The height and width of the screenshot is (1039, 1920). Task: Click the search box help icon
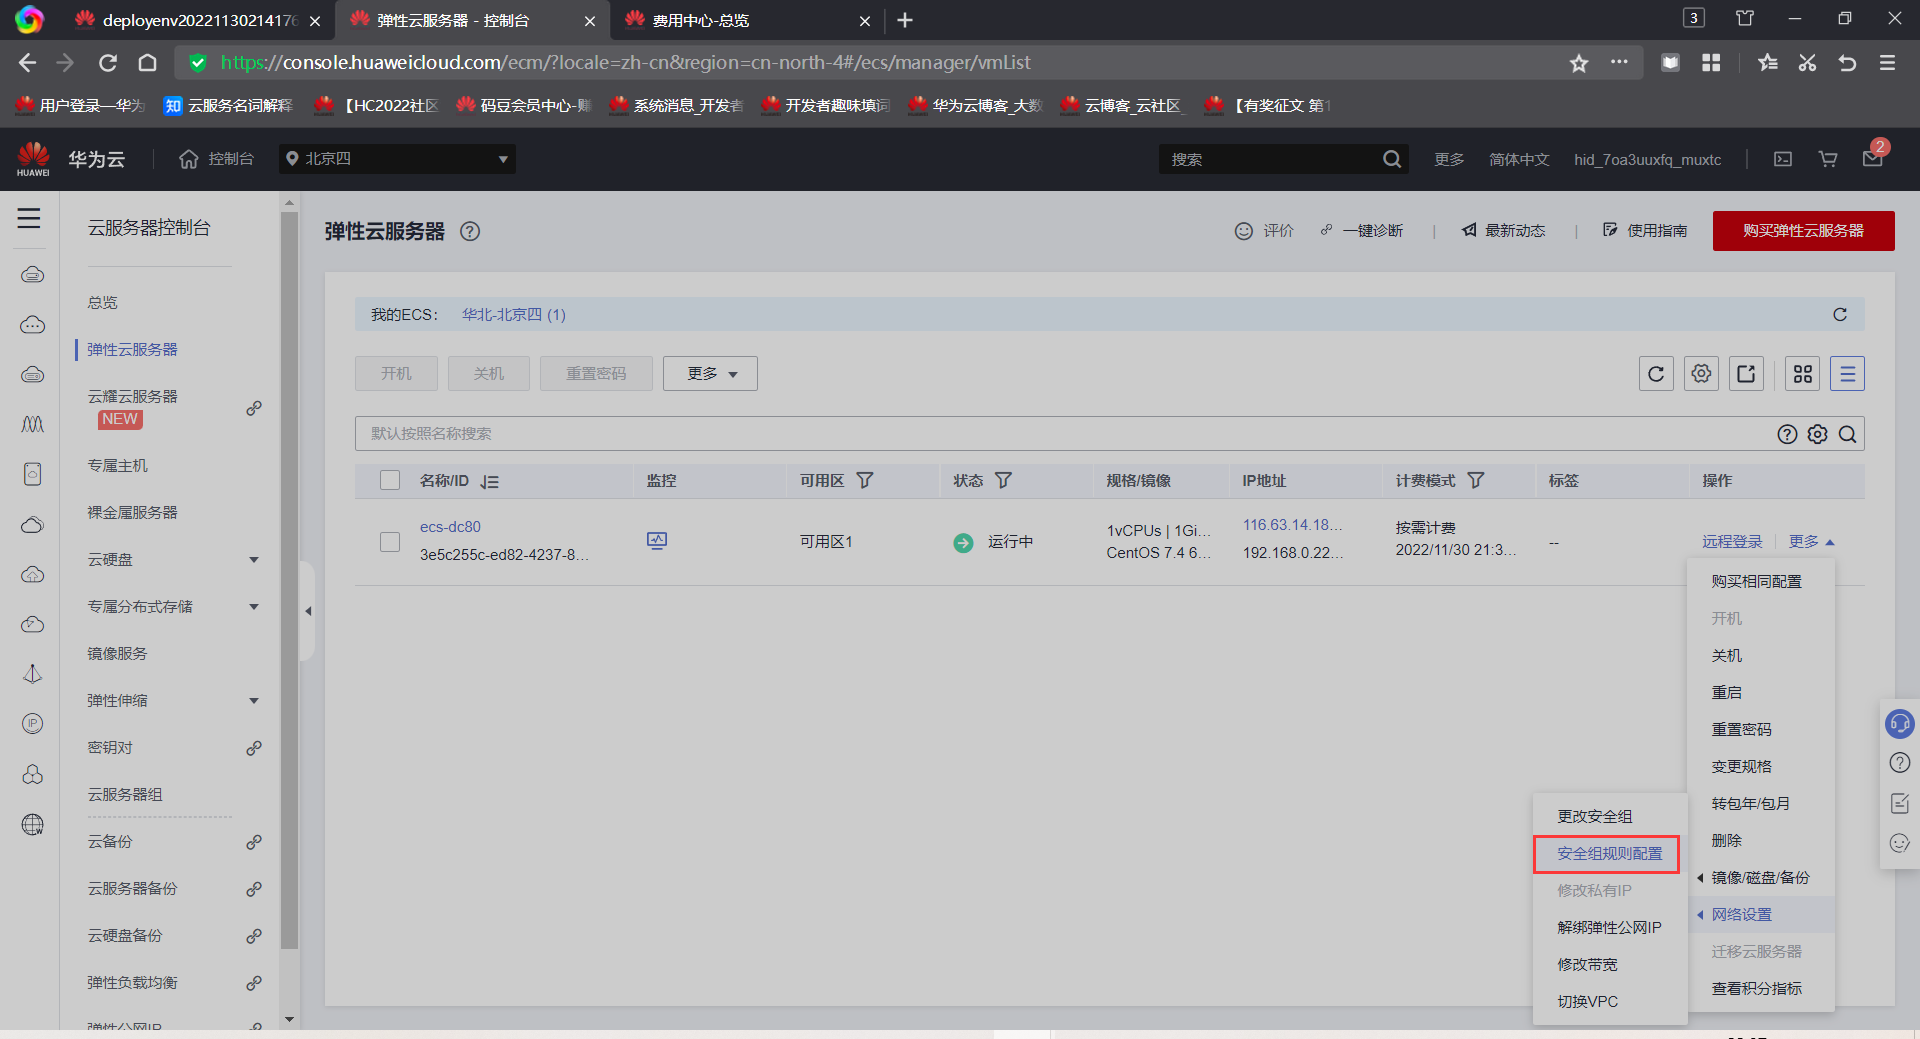(1788, 434)
